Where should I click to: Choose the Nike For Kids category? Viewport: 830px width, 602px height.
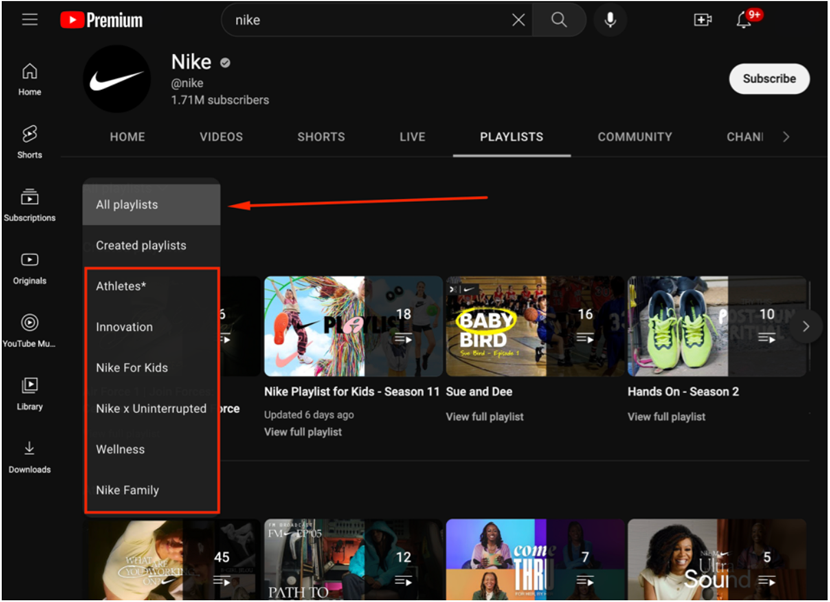click(151, 368)
